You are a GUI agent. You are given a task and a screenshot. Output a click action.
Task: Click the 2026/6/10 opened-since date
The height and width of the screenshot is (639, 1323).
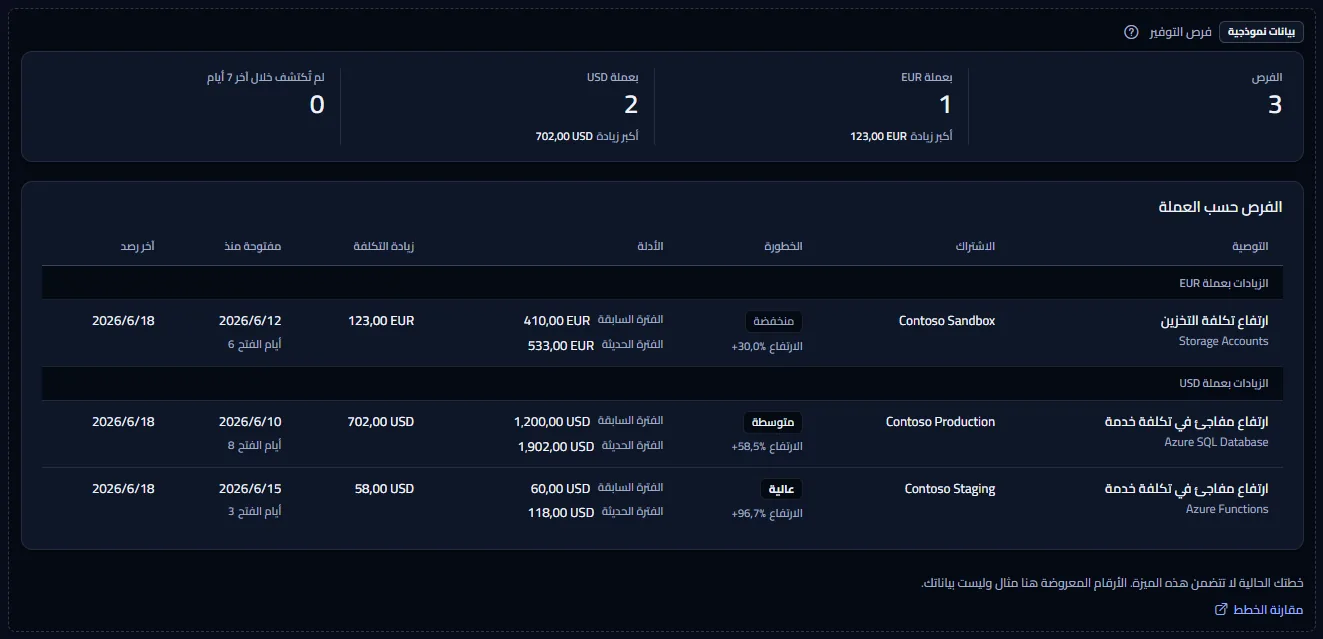(250, 422)
